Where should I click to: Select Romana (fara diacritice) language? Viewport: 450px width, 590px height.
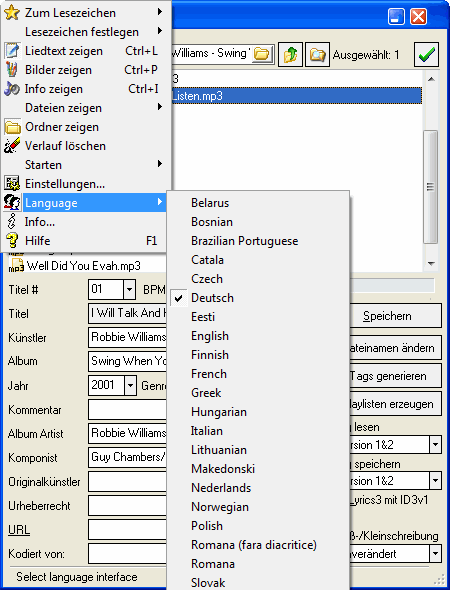coord(258,544)
